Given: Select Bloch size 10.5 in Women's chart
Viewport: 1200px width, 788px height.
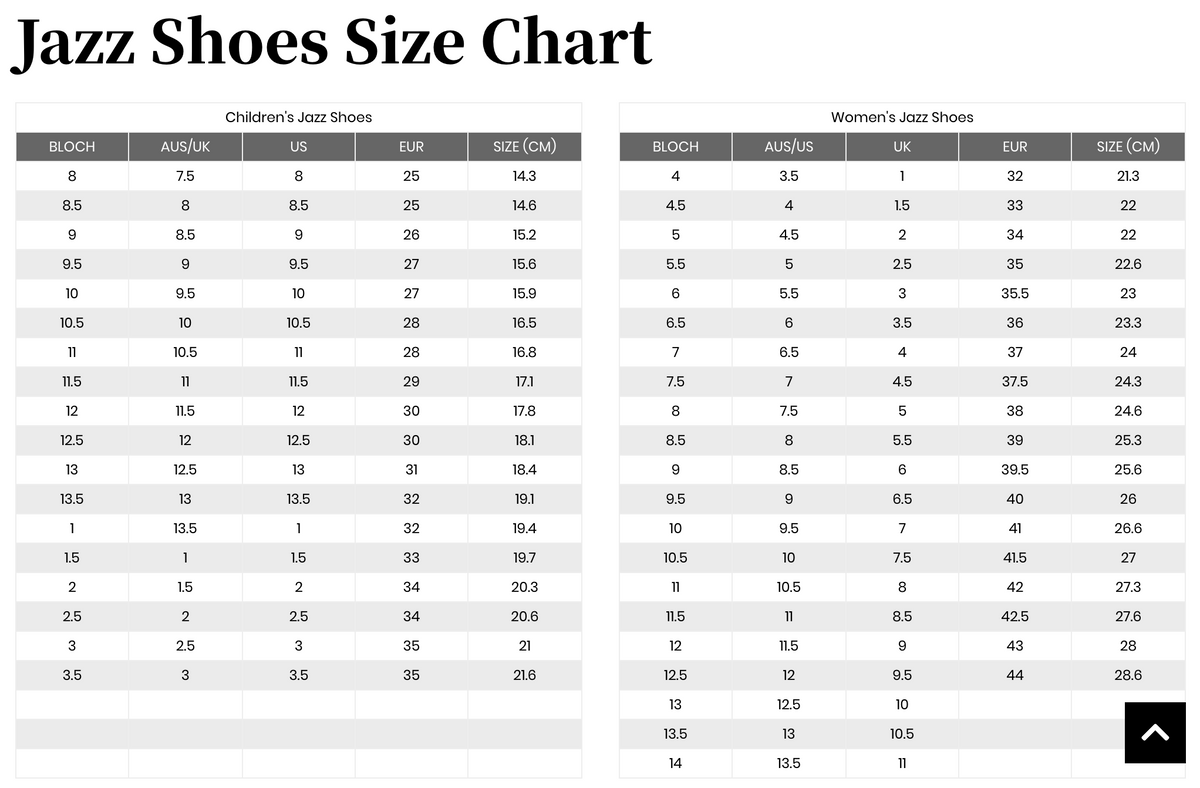Looking at the screenshot, I should [675, 557].
